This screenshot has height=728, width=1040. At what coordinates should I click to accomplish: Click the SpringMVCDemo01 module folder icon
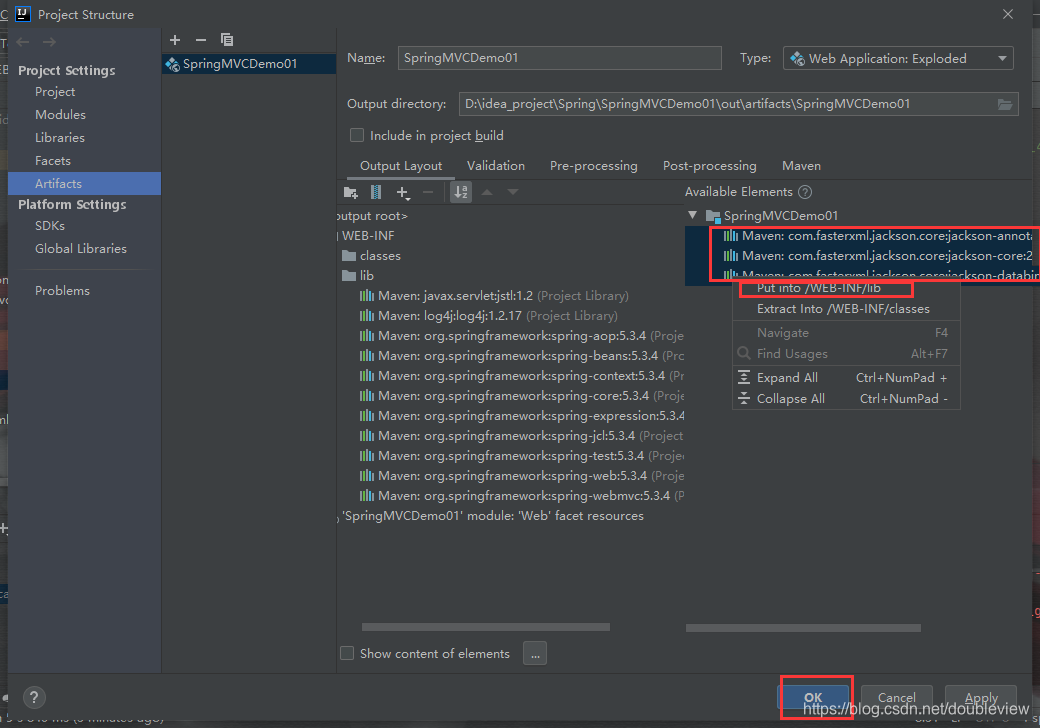[714, 216]
